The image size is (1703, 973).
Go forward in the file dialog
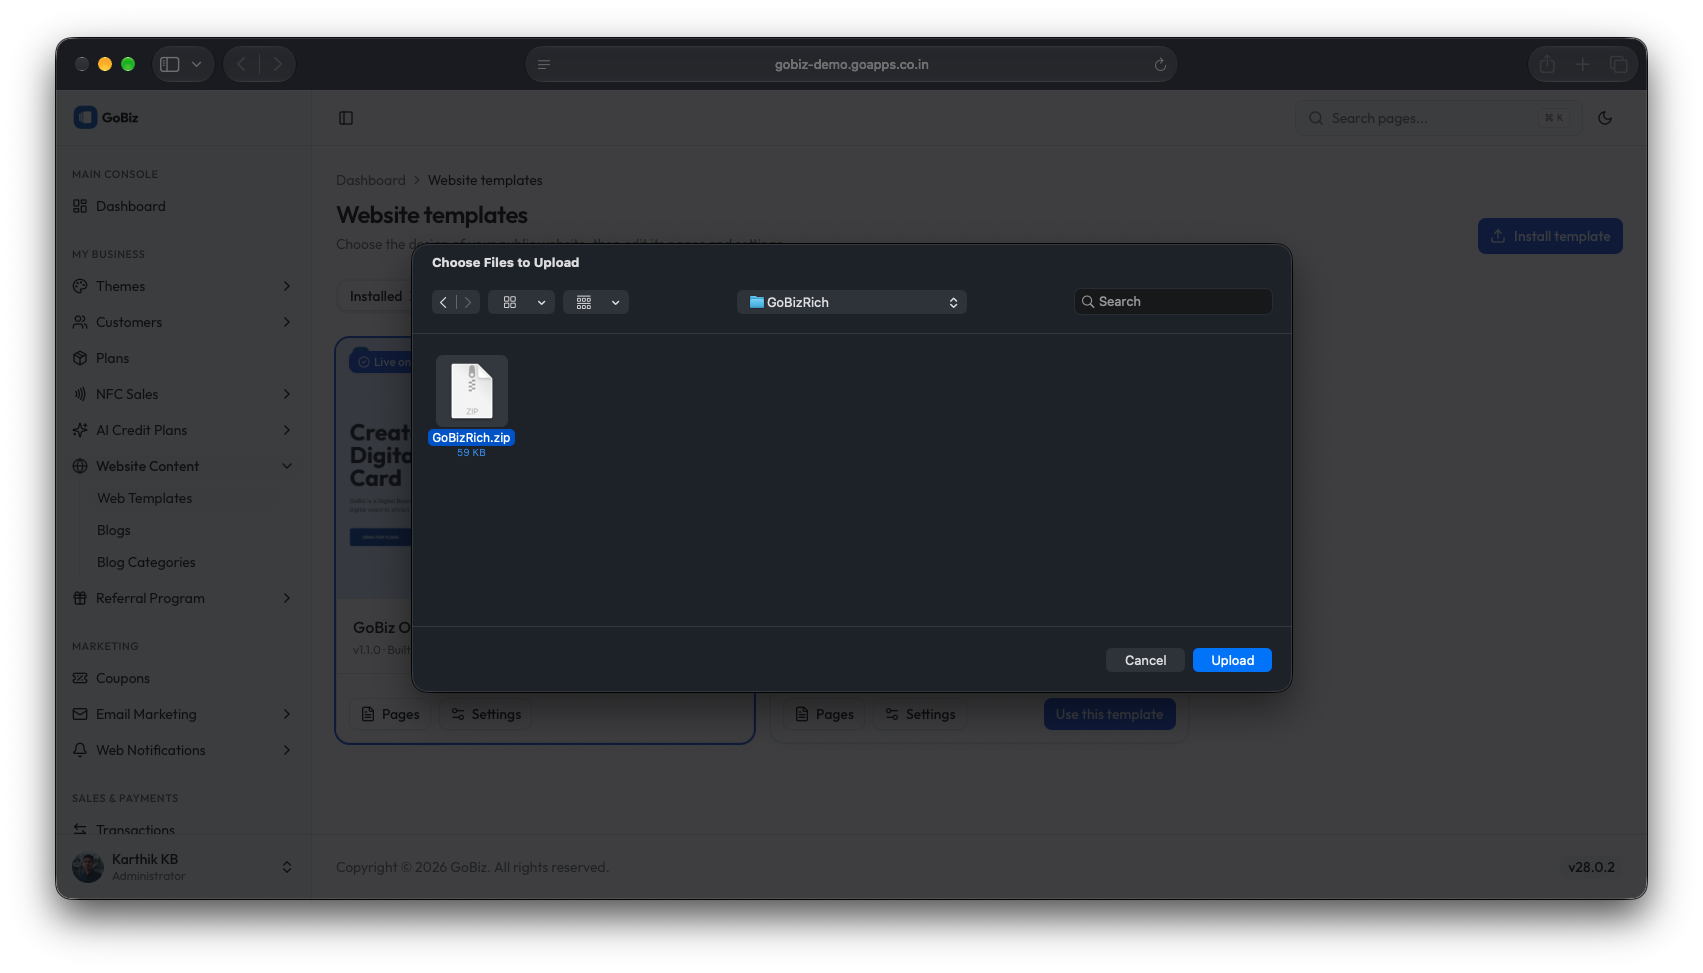(468, 302)
